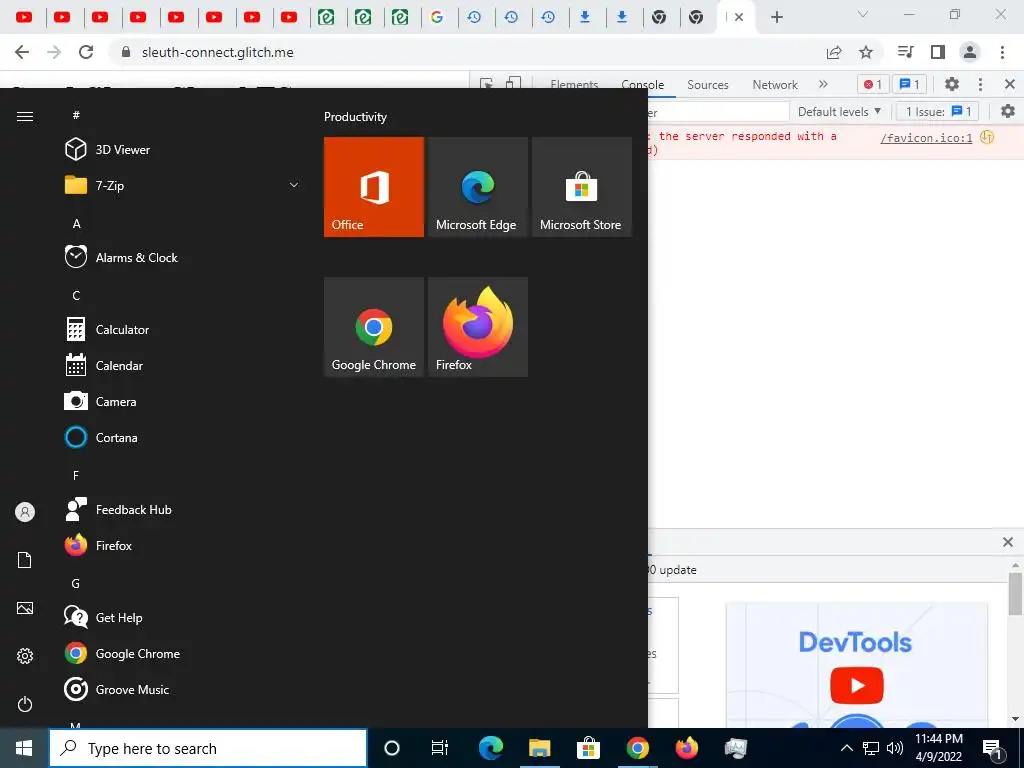Share this page icon in Chrome
1024x768 pixels.
pyautogui.click(x=834, y=52)
